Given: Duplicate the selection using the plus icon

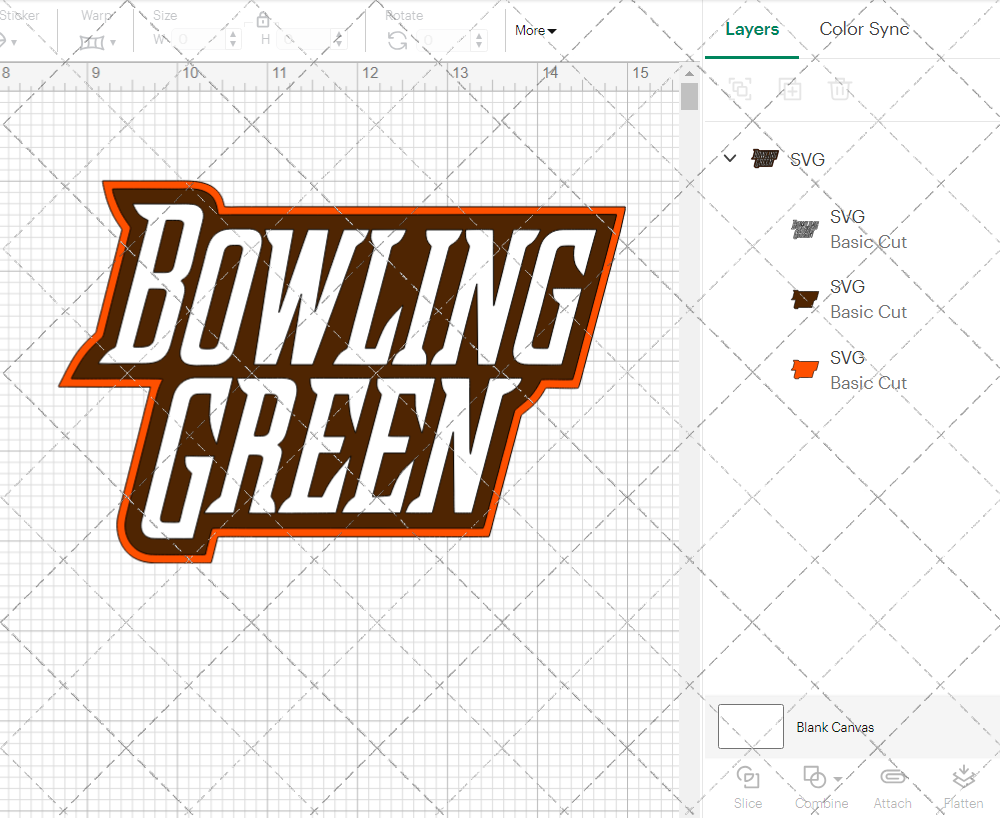Looking at the screenshot, I should [790, 89].
